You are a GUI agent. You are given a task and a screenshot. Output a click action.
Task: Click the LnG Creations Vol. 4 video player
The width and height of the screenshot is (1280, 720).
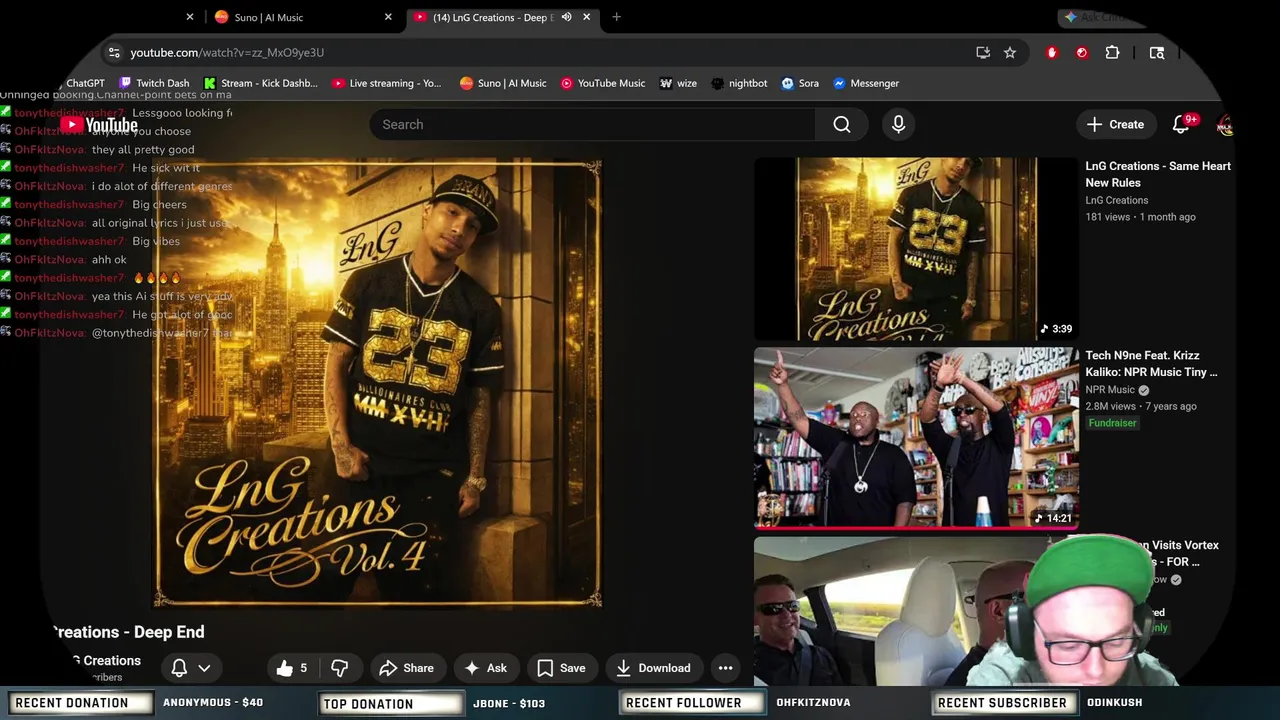[x=378, y=384]
